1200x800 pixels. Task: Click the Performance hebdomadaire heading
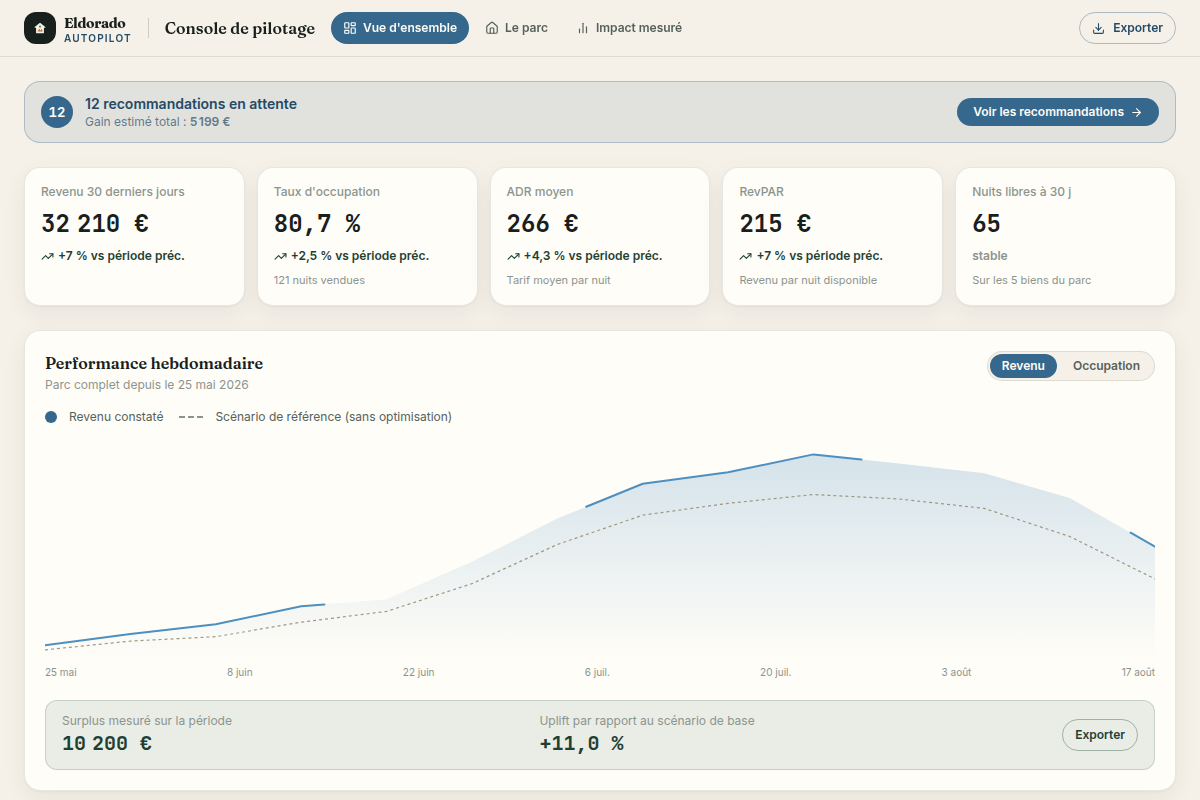(x=154, y=363)
